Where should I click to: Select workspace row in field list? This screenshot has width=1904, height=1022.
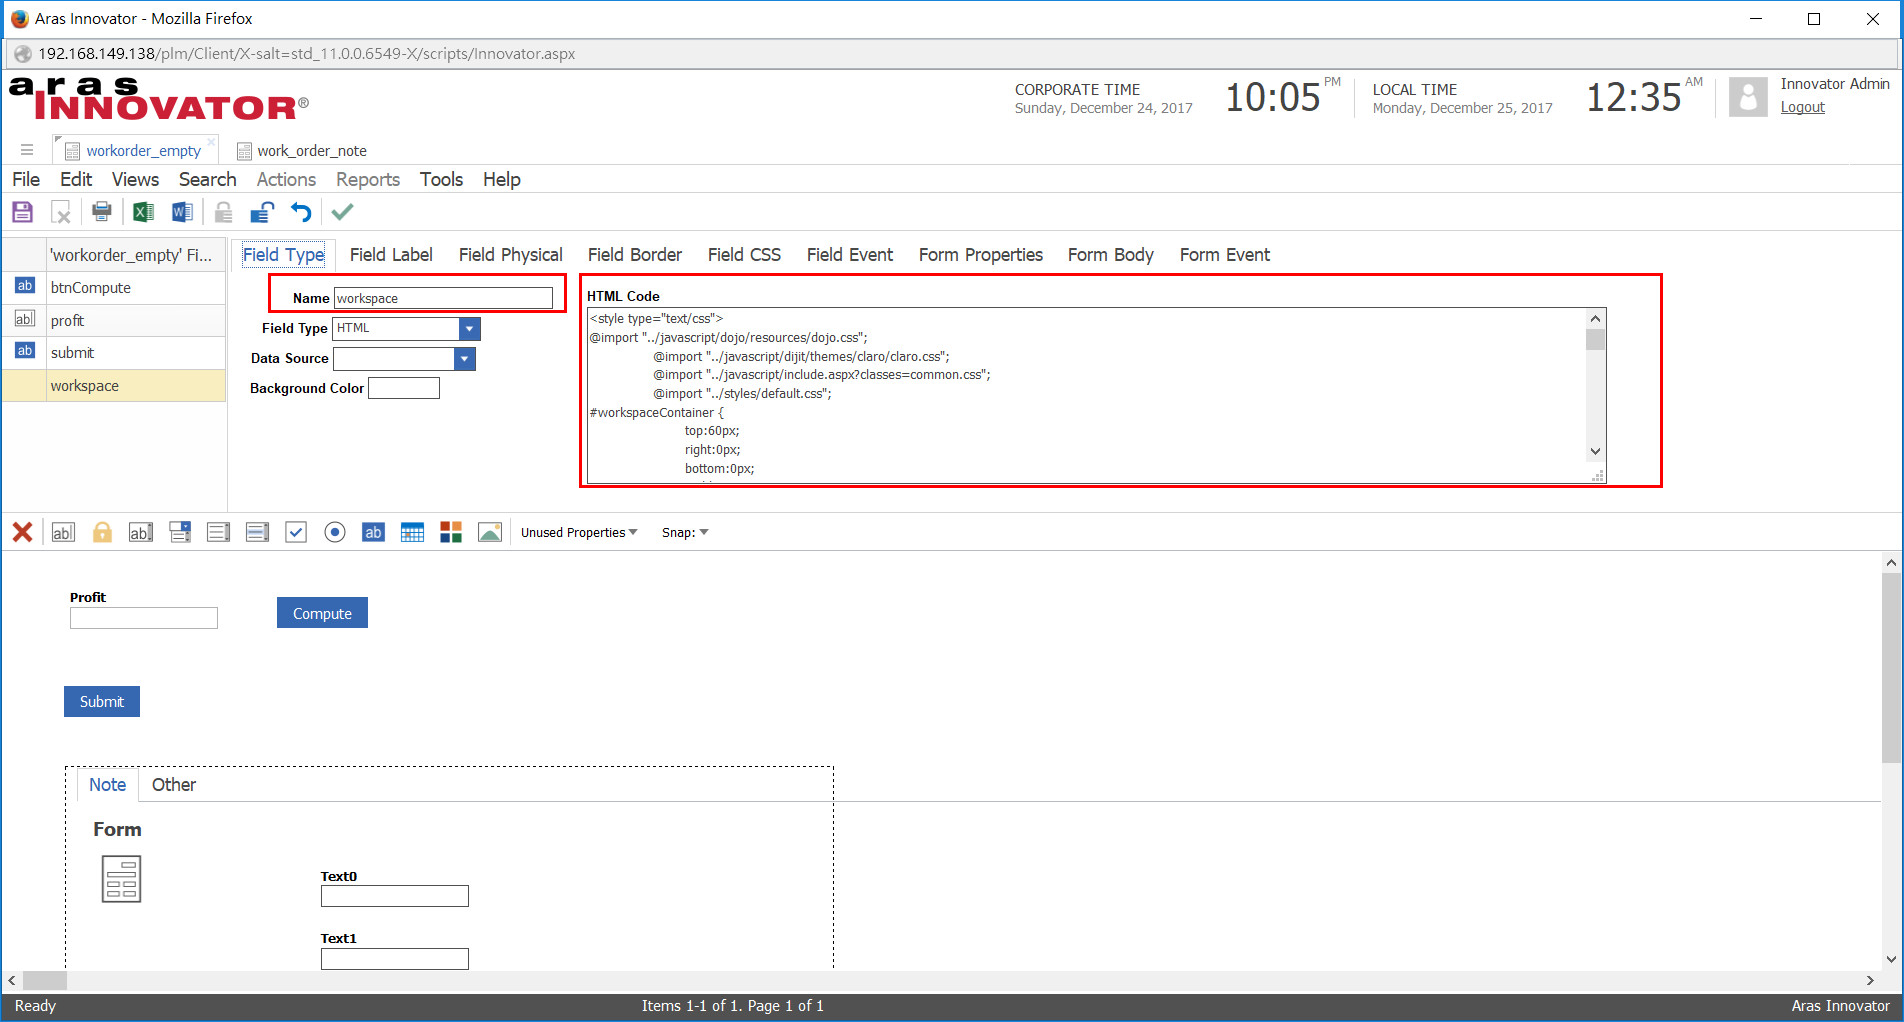(x=113, y=386)
